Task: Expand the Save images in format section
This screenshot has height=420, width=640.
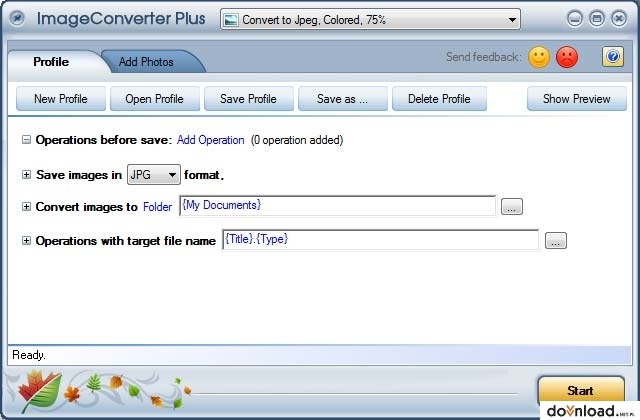Action: click(x=26, y=175)
